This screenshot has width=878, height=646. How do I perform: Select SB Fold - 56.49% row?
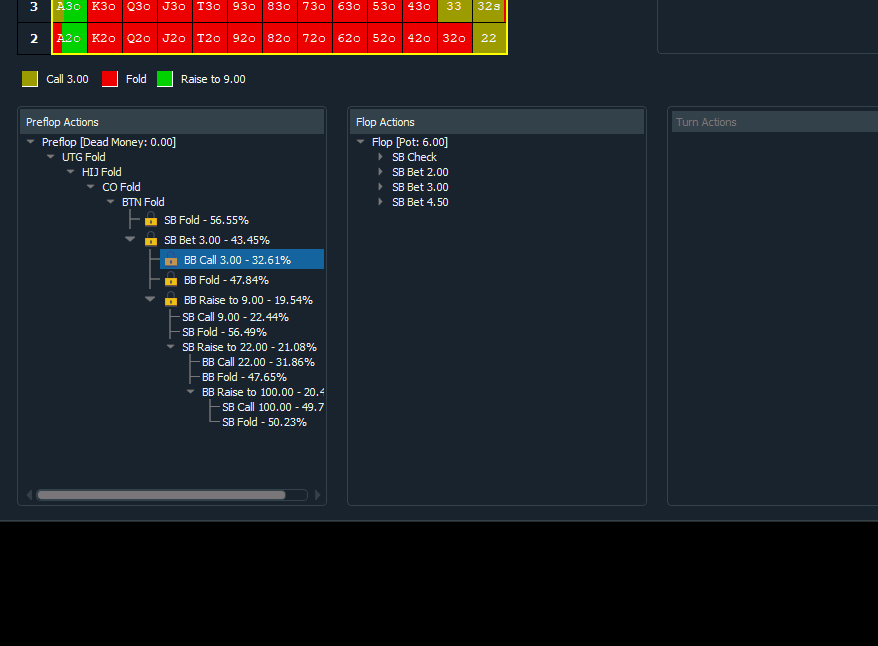[224, 332]
